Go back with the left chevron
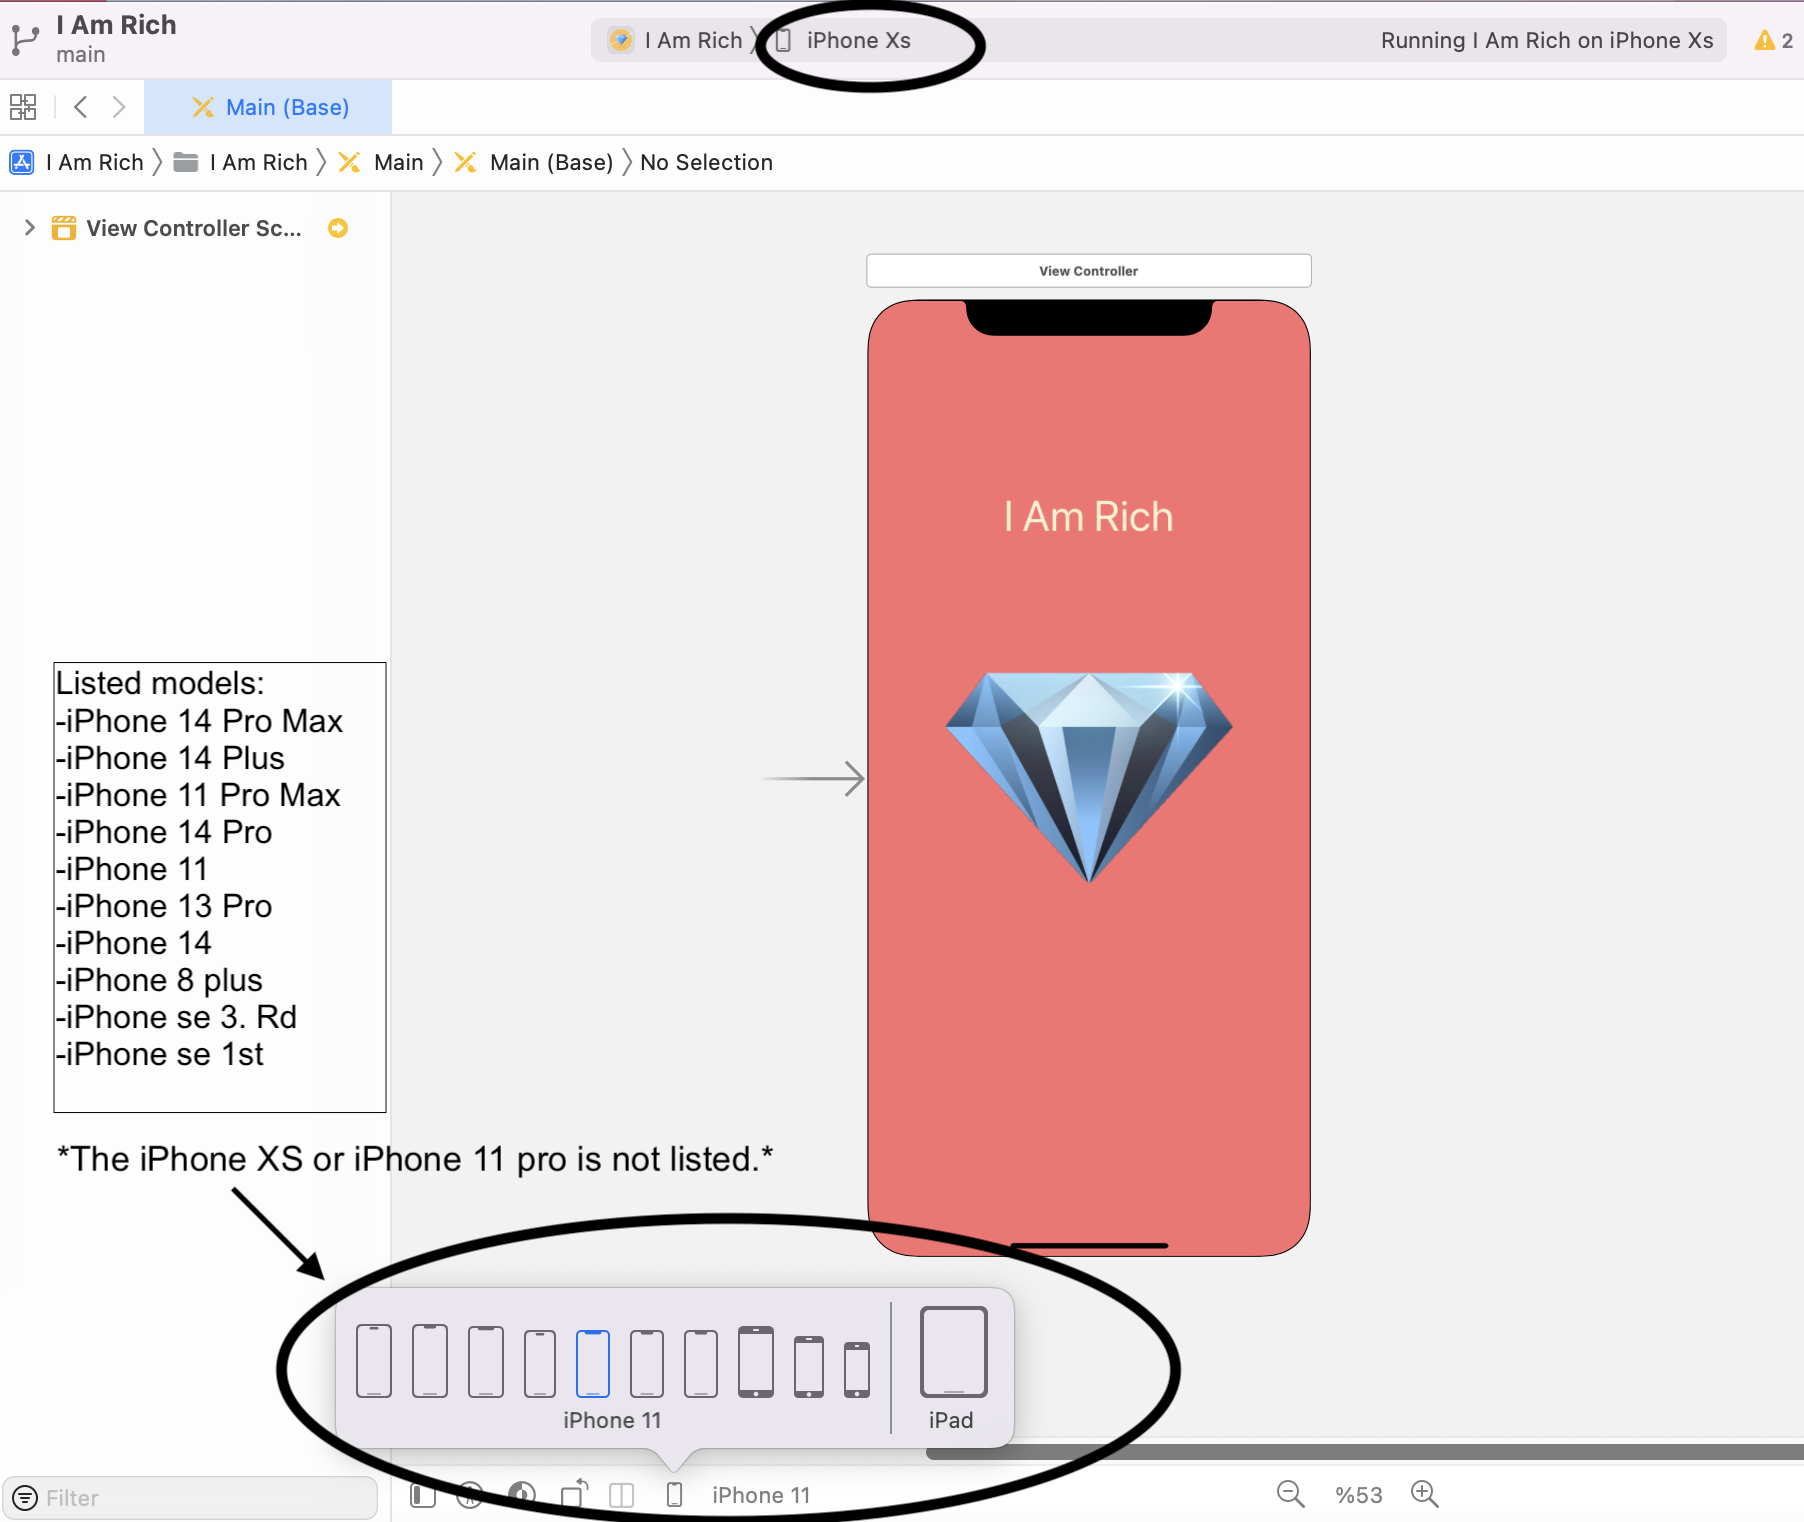The height and width of the screenshot is (1522, 1804). (81, 107)
